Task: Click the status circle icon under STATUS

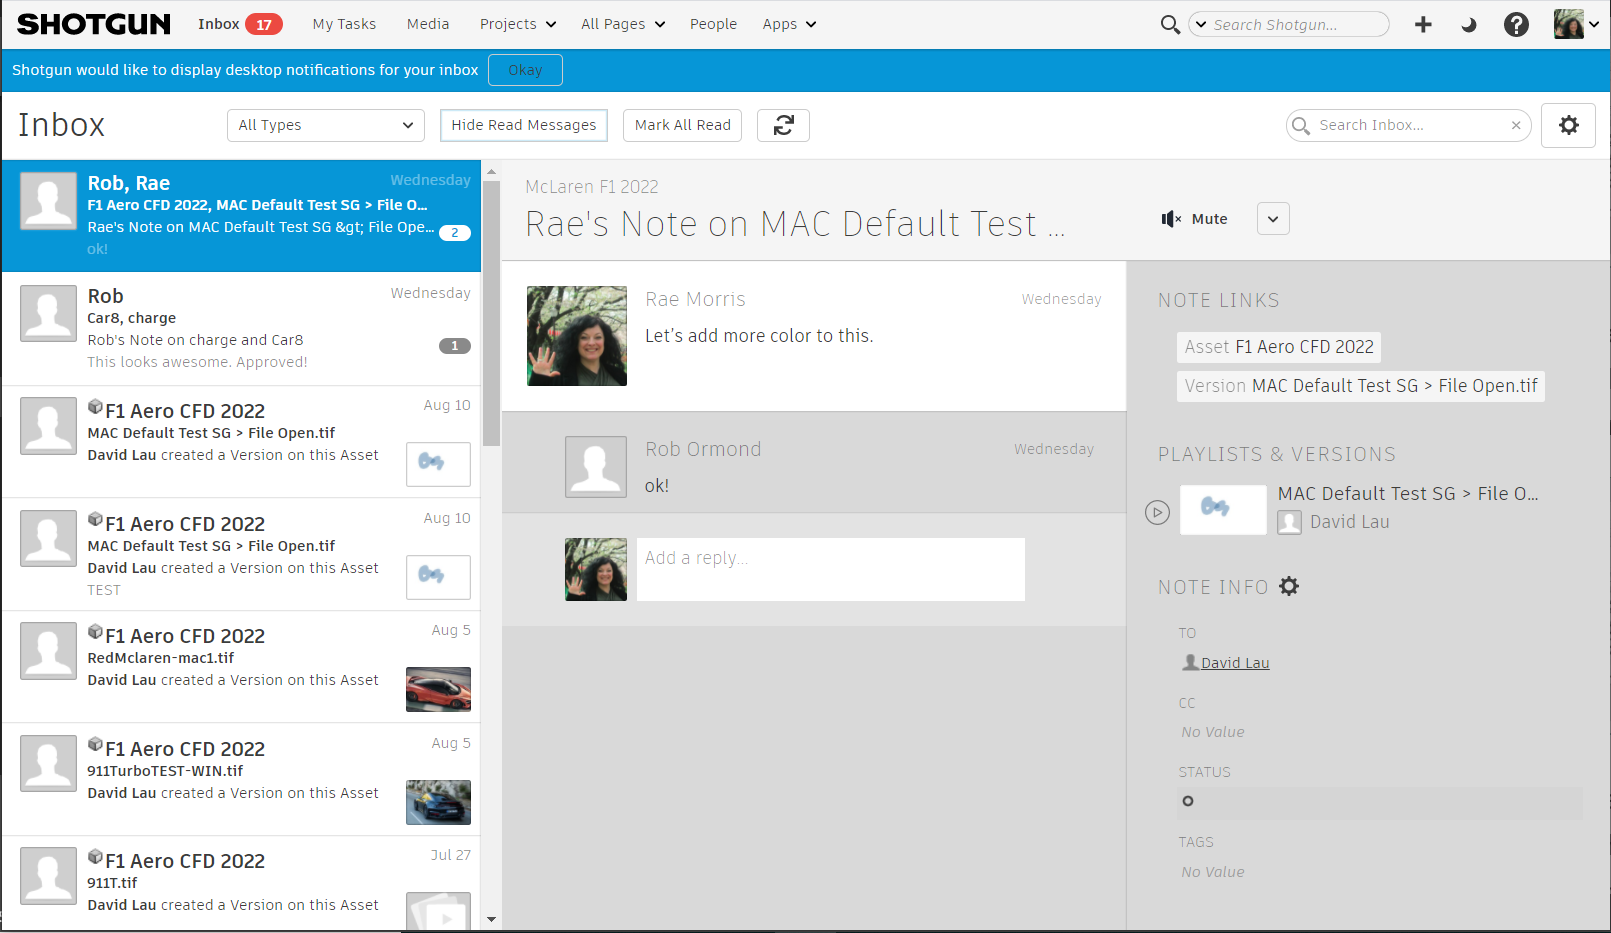Action: 1188,801
